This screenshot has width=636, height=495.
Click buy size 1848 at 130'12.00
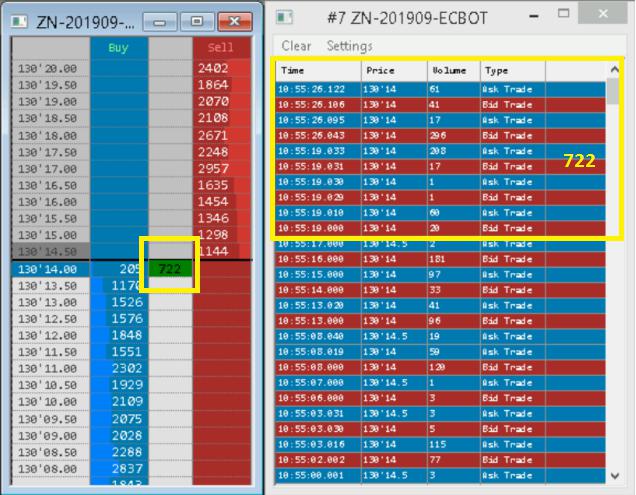coord(119,335)
